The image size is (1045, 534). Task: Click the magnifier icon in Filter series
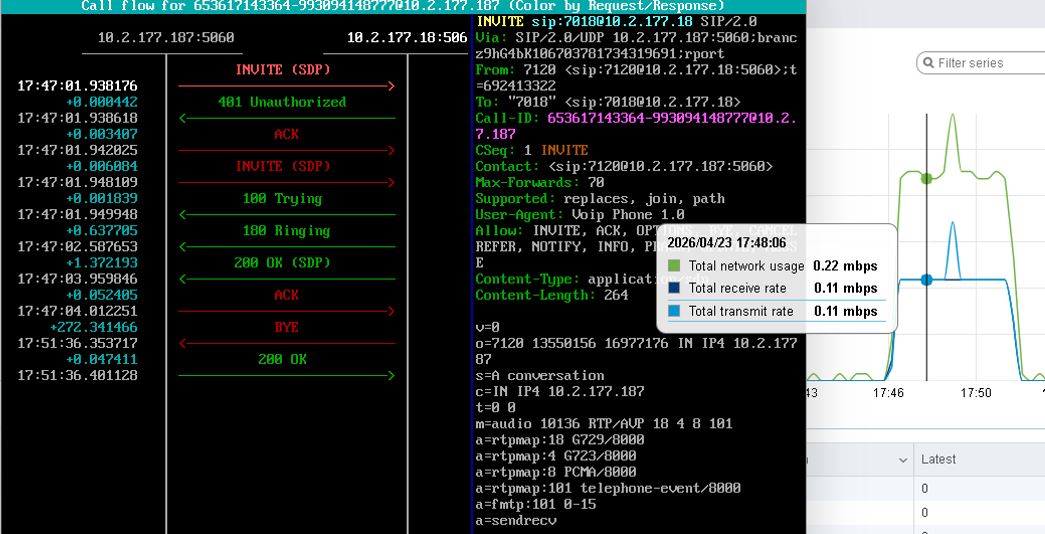[x=928, y=63]
